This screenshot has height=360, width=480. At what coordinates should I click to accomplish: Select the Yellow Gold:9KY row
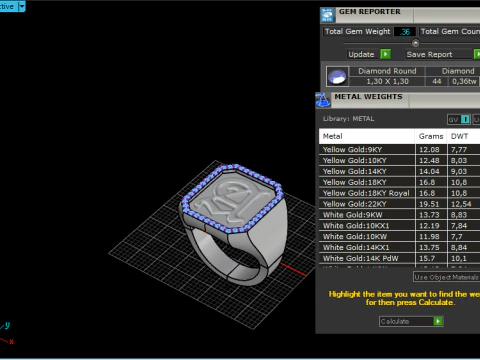click(399, 149)
